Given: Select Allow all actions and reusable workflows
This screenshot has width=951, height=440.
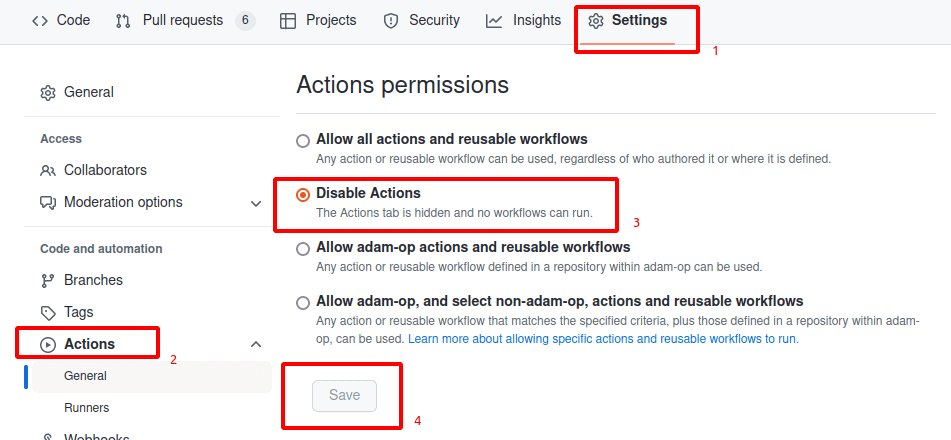Looking at the screenshot, I should point(303,141).
